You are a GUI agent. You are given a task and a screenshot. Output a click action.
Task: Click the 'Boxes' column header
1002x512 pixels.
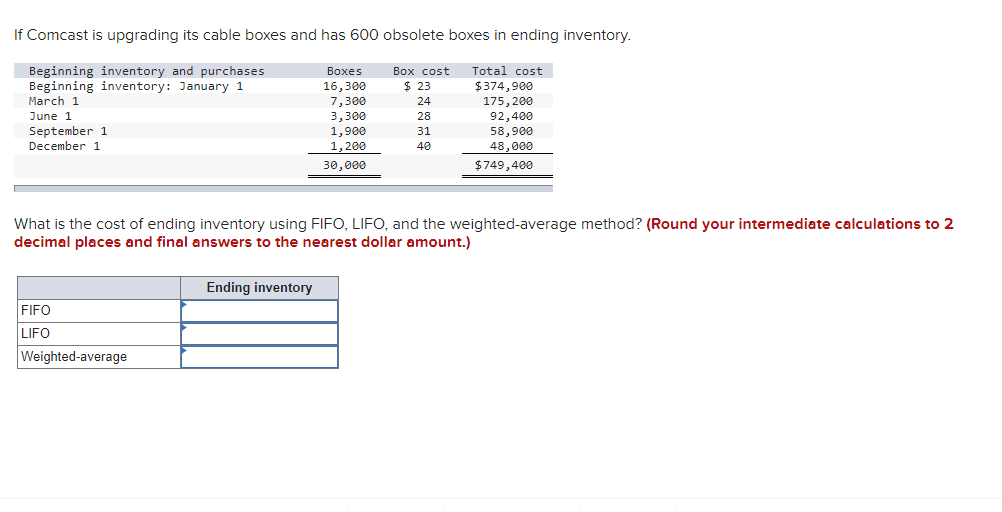click(x=344, y=71)
